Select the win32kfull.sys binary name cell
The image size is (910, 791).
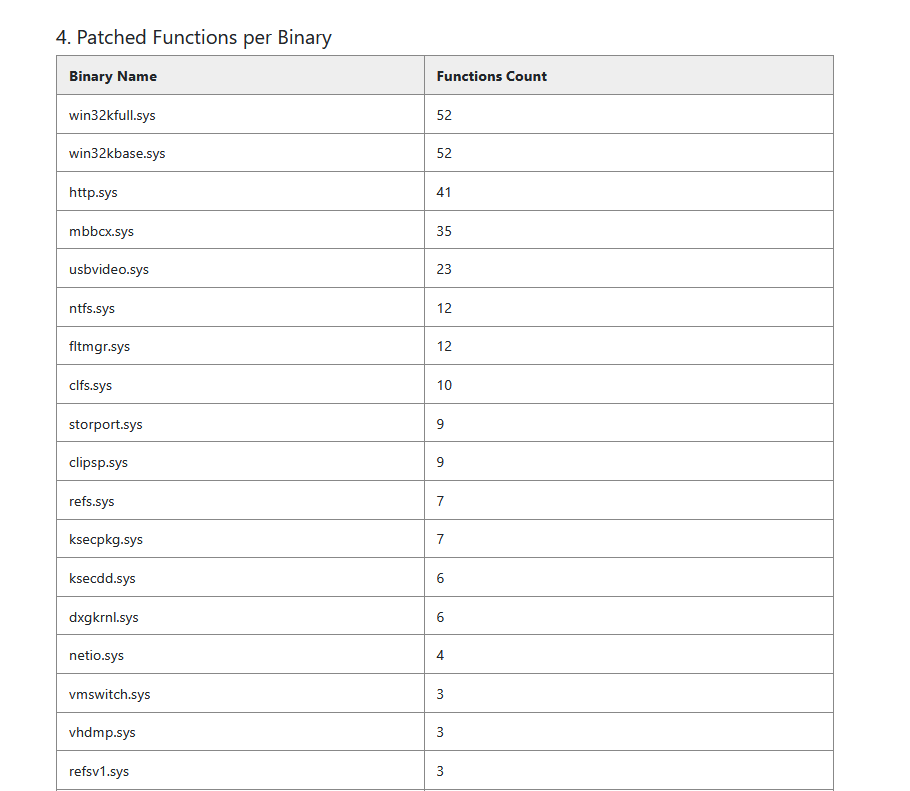coord(112,115)
